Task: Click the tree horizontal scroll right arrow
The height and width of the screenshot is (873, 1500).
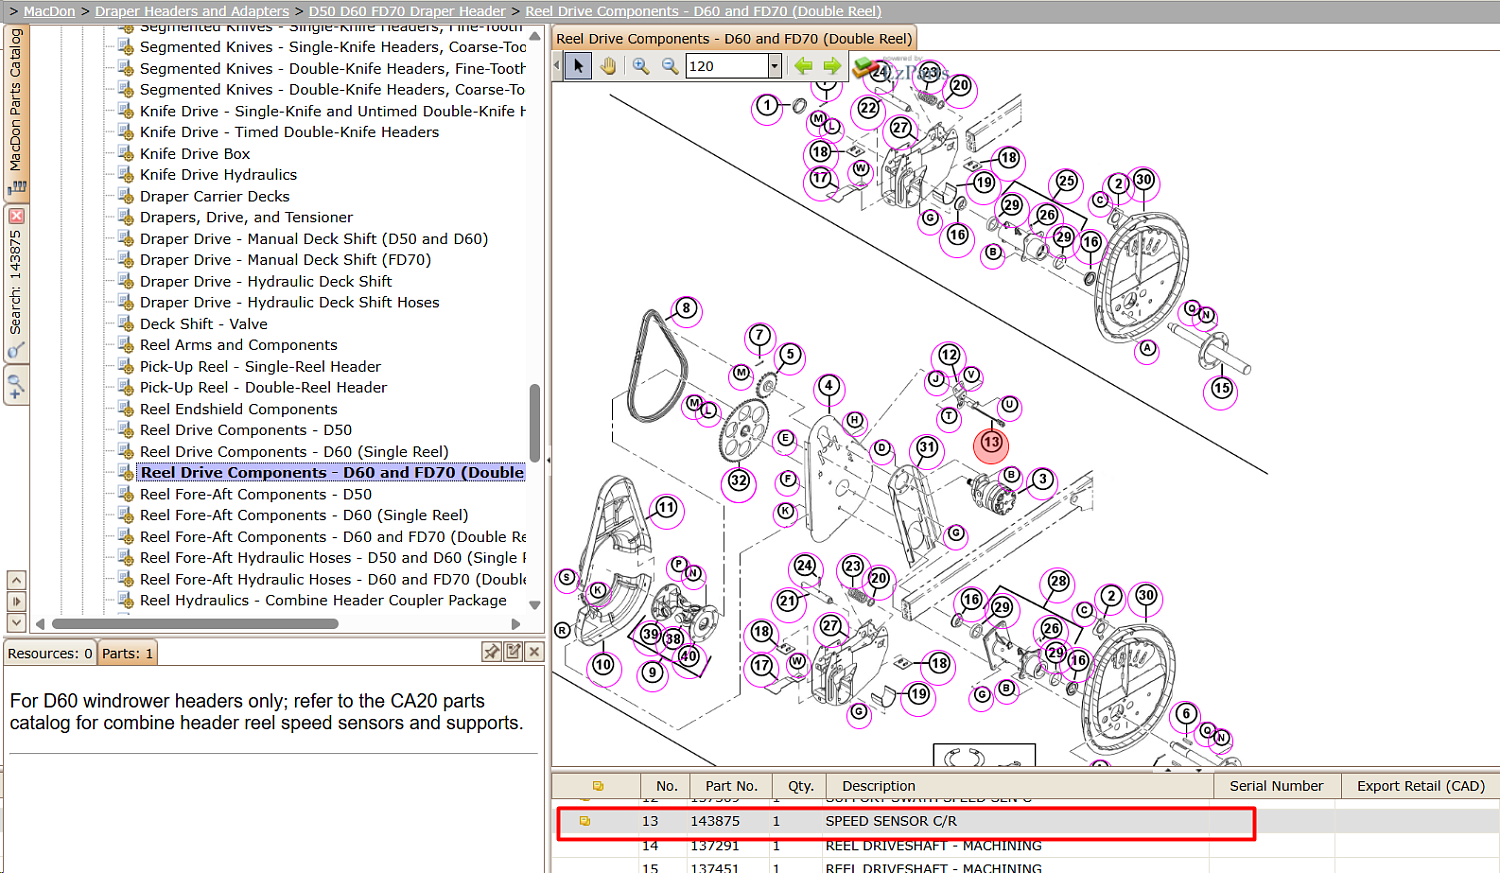Action: point(516,624)
